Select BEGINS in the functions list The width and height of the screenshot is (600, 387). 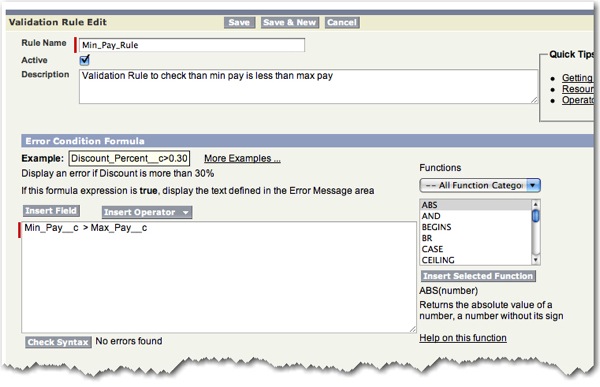coord(476,227)
